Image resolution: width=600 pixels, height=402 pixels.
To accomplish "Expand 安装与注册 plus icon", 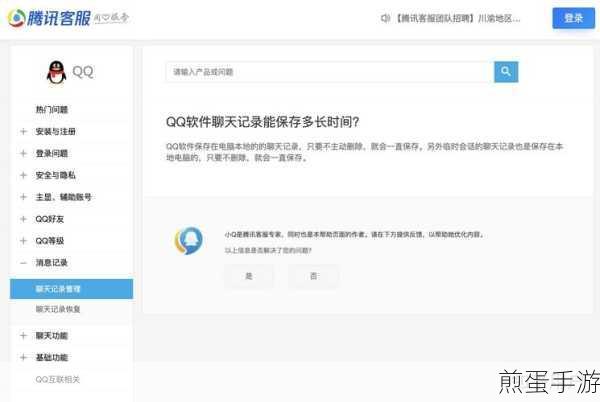I will click(23, 132).
